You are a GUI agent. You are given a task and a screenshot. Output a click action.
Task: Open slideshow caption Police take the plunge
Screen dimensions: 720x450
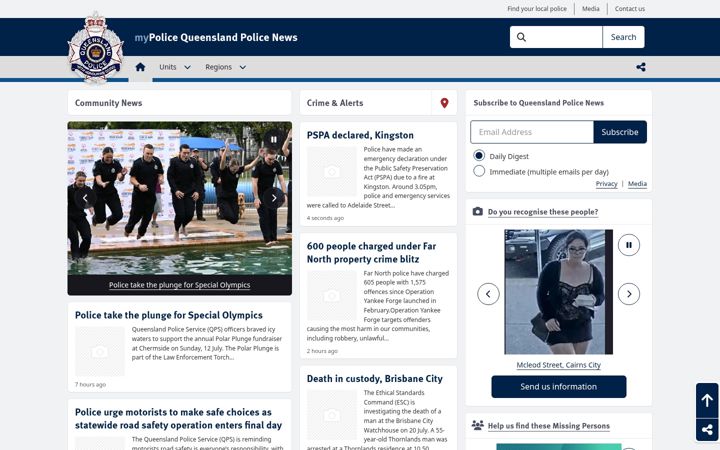pyautogui.click(x=180, y=285)
